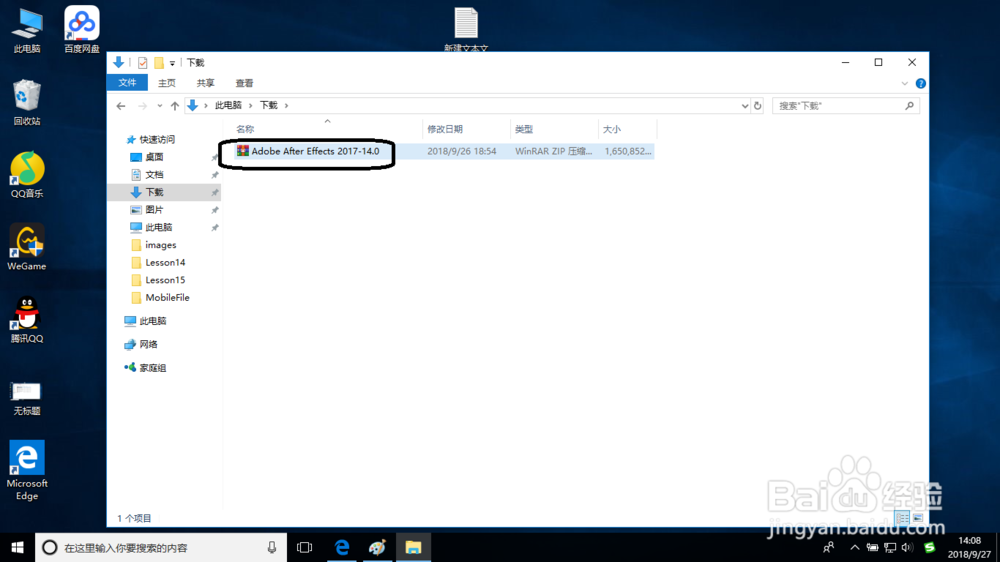
Task: Open 桌面 in the navigation pane
Action: click(x=154, y=157)
